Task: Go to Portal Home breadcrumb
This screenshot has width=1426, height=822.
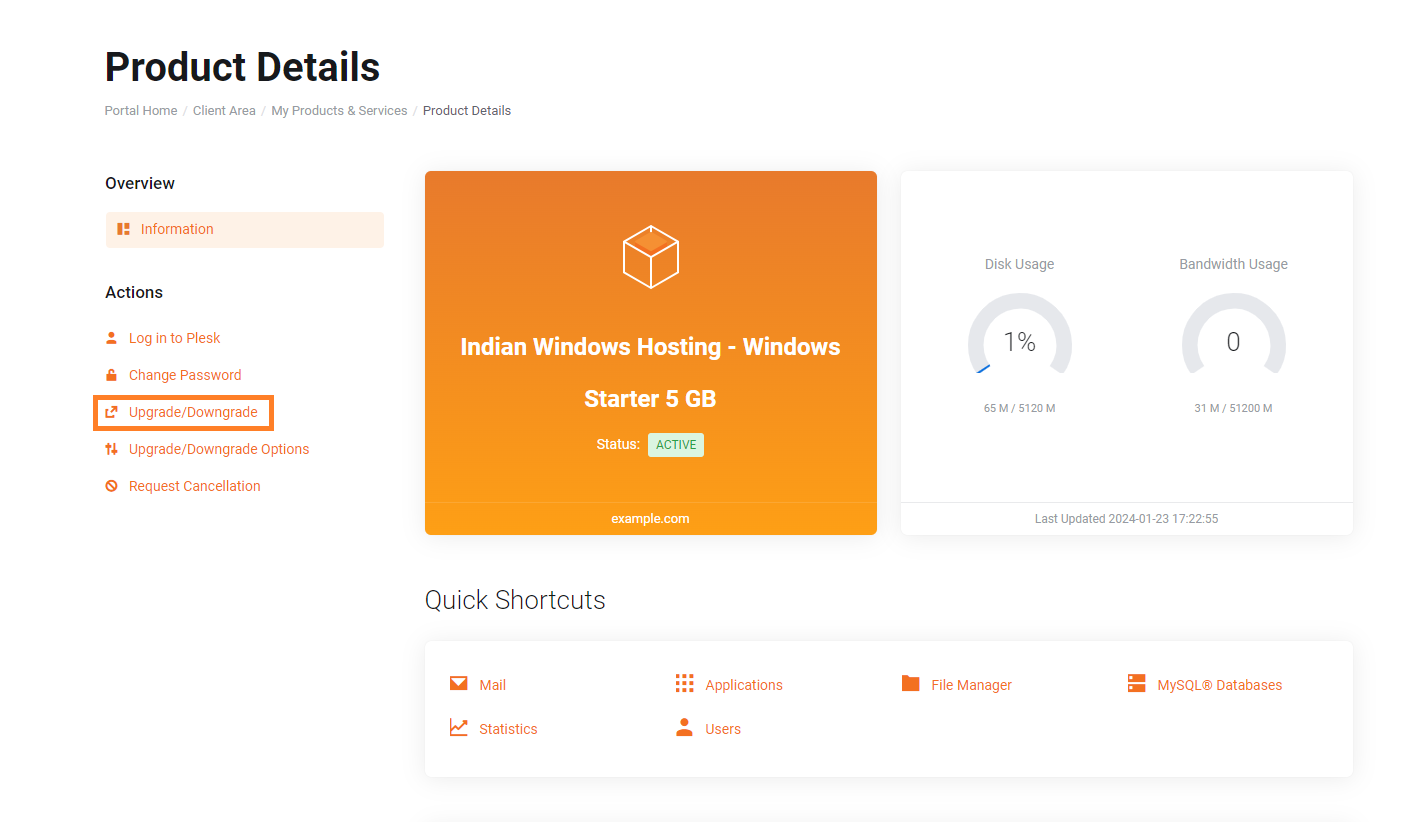Action: [141, 111]
